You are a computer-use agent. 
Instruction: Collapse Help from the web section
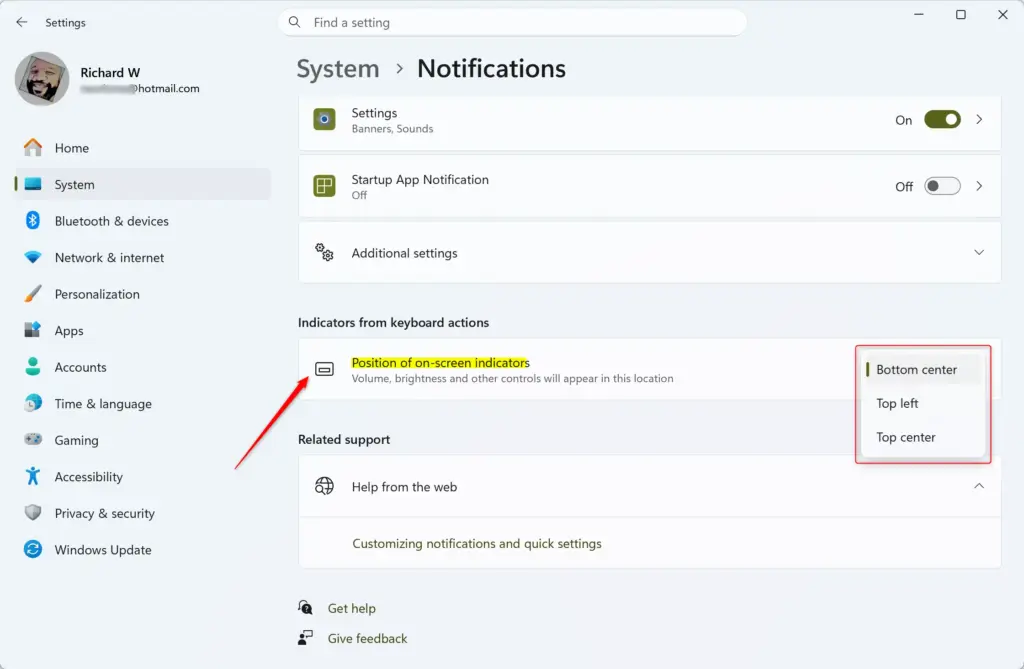[979, 486]
